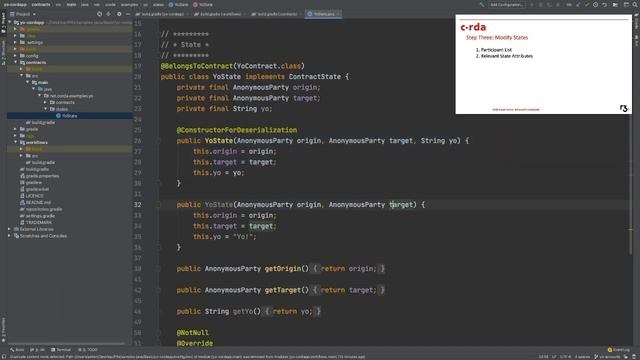Image resolution: width=640 pixels, height=360 pixels.
Task: Click the YoContract.class reference in code
Action: [x=269, y=66]
